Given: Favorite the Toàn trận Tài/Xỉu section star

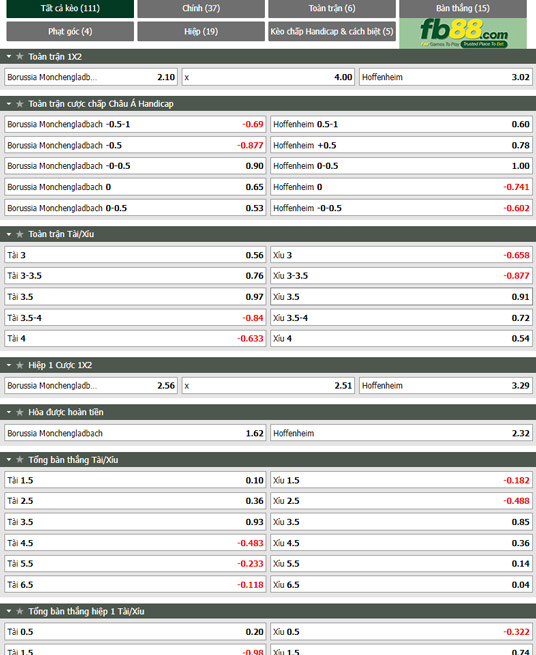Looking at the screenshot, I should coord(20,234).
